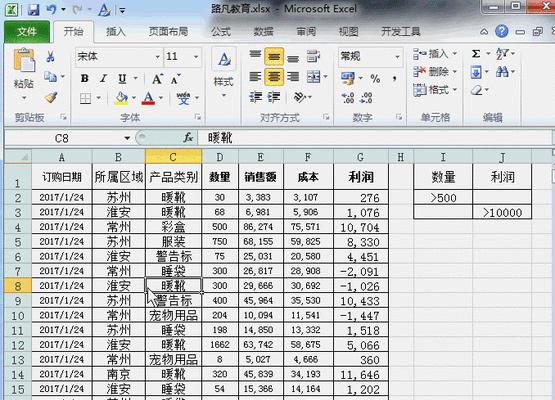
Task: Click the formula bar showing 暖靴
Action: [374, 138]
